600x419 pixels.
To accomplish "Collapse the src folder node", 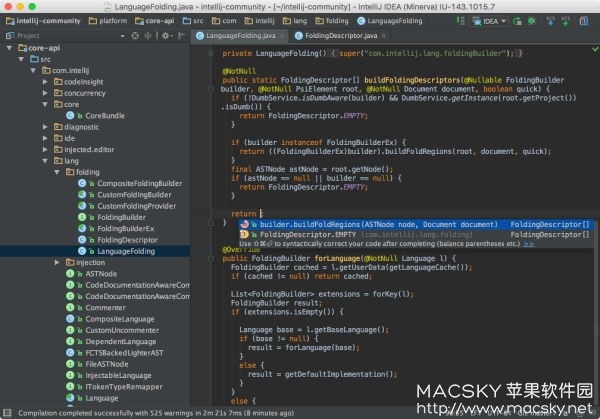I will pos(21,59).
